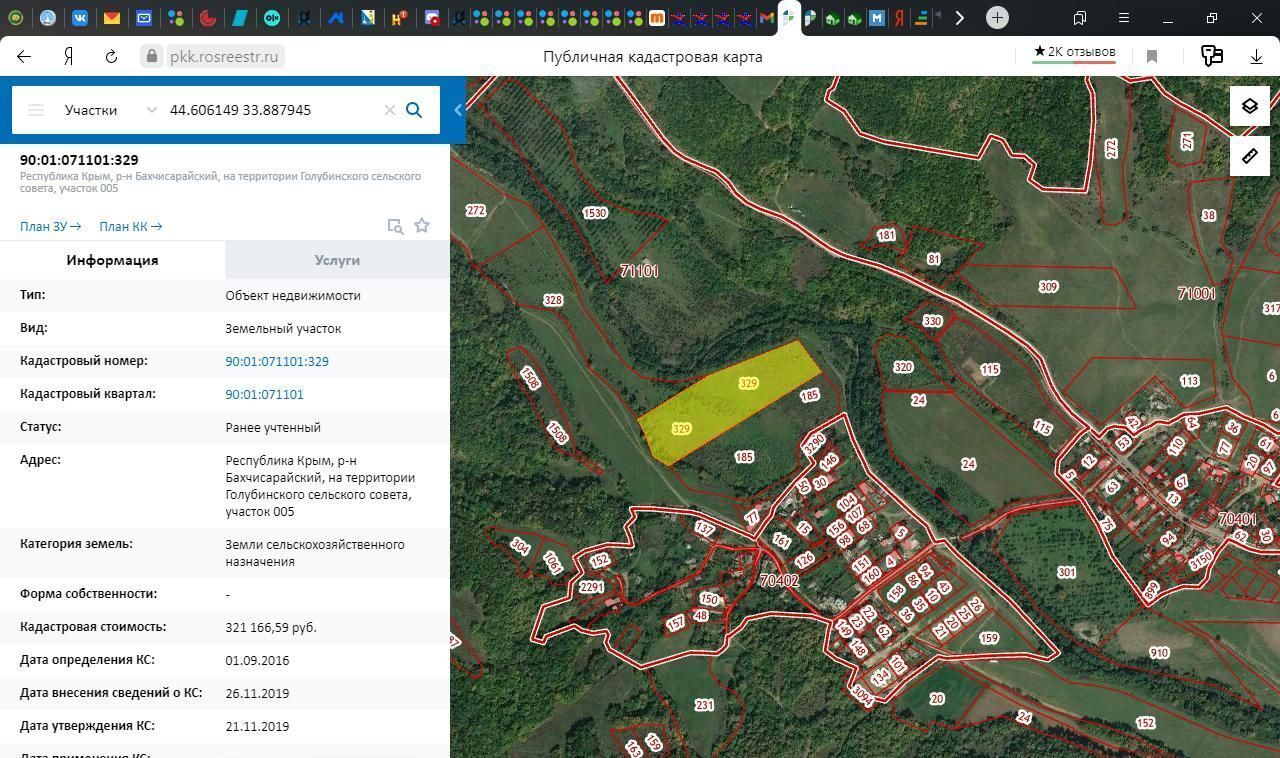This screenshot has width=1280, height=758.
Task: Run search with the magnifier icon
Action: pyautogui.click(x=414, y=110)
